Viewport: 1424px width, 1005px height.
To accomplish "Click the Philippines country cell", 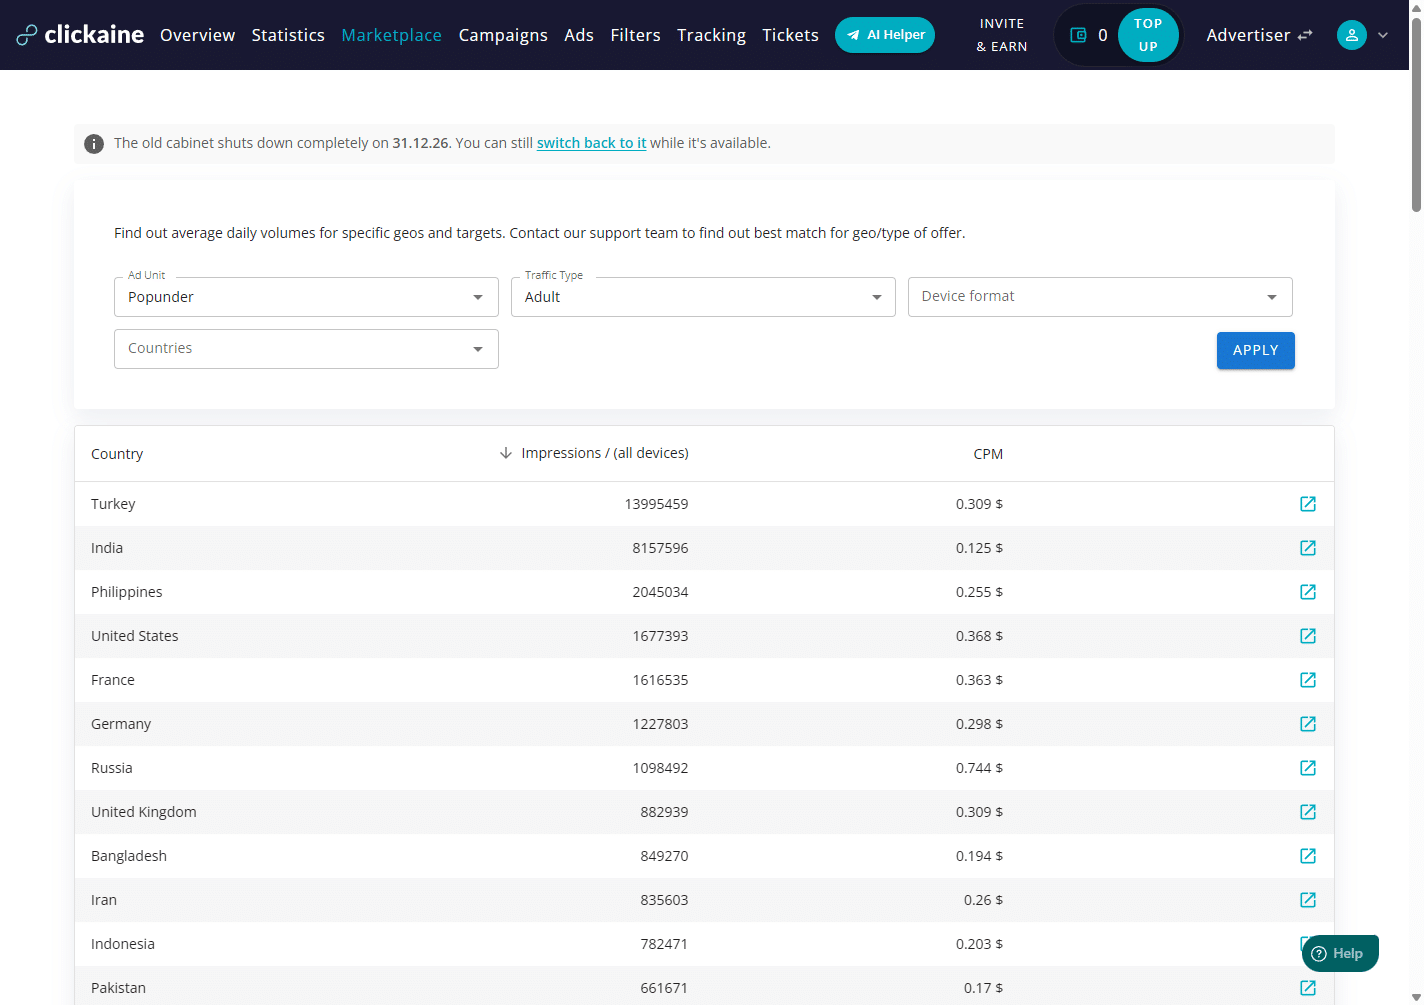I will click(126, 592).
